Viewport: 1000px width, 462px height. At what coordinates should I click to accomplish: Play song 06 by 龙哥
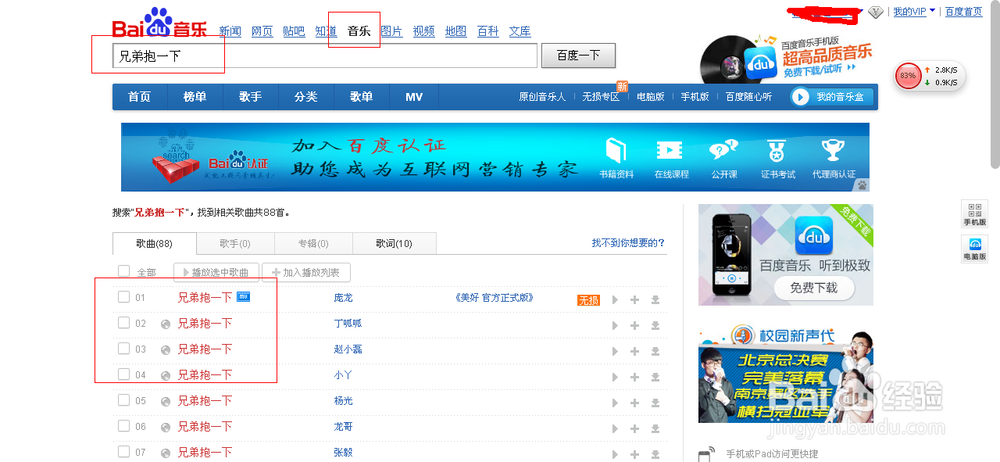[615, 428]
